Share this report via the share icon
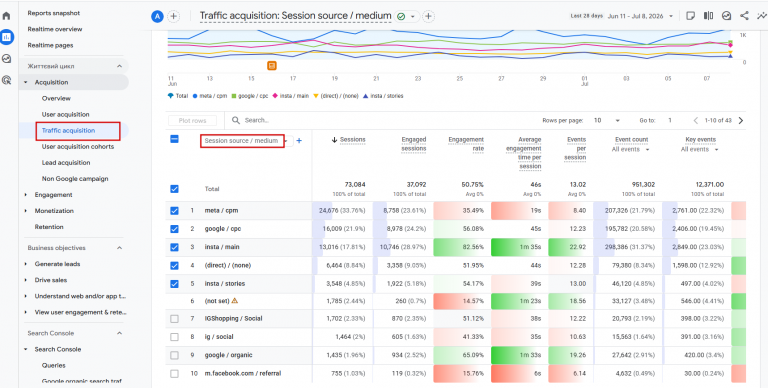This screenshot has height=388, width=768. pyautogui.click(x=744, y=16)
